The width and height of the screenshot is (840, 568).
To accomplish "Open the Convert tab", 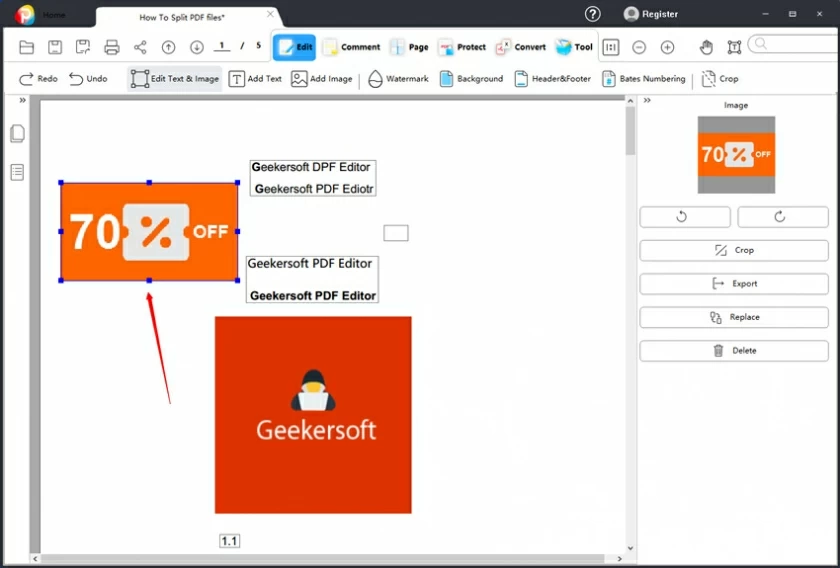I will [x=521, y=47].
